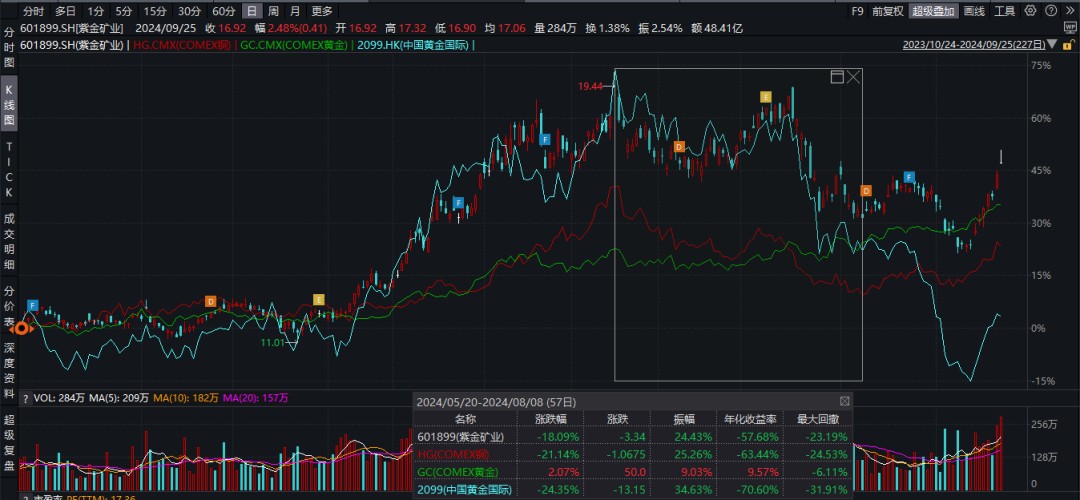Viewport: 1080px width, 500px height.
Task: Open the 工具 tools menu
Action: tap(1004, 11)
